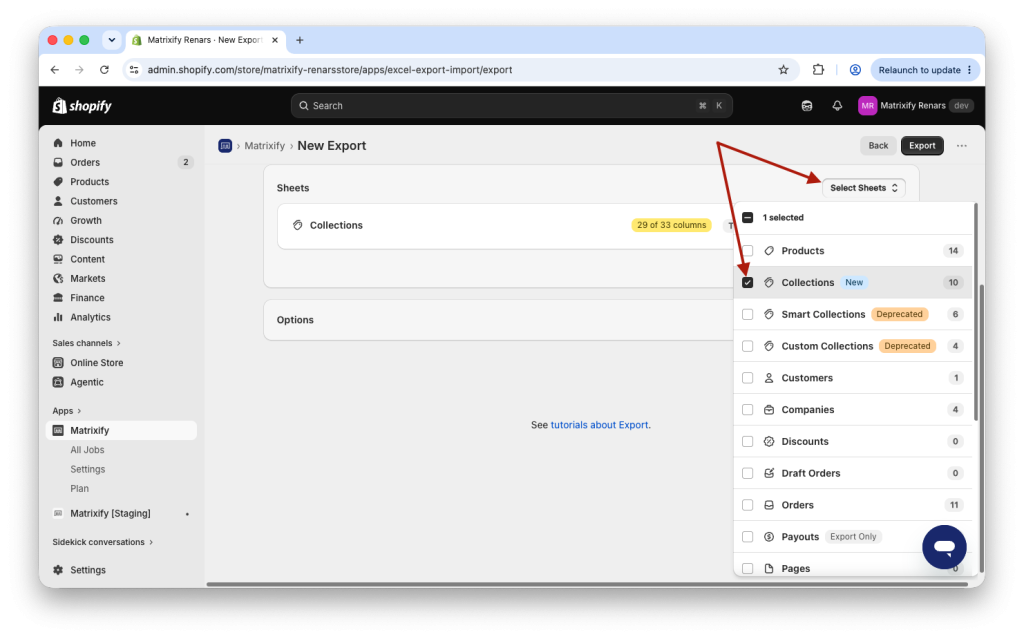Open the Agentic sales channel
Screen dimensions: 1024x639
[x=86, y=382]
